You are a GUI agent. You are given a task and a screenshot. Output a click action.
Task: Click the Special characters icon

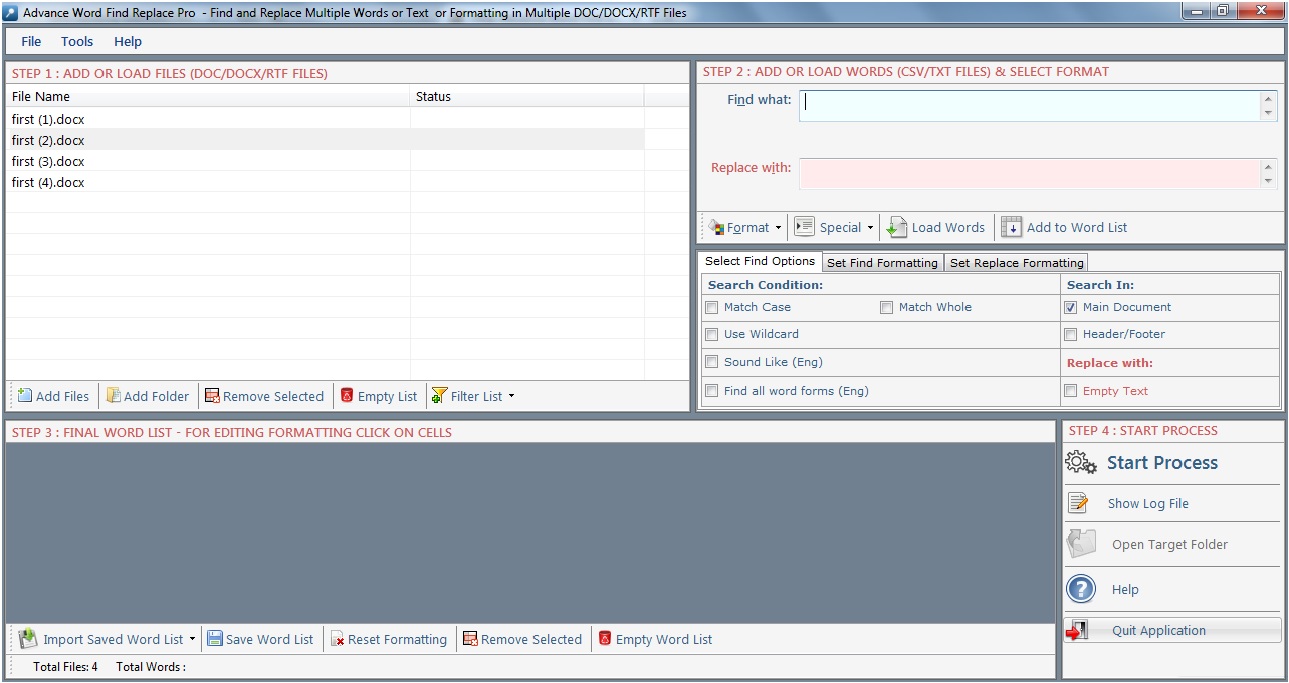point(804,227)
